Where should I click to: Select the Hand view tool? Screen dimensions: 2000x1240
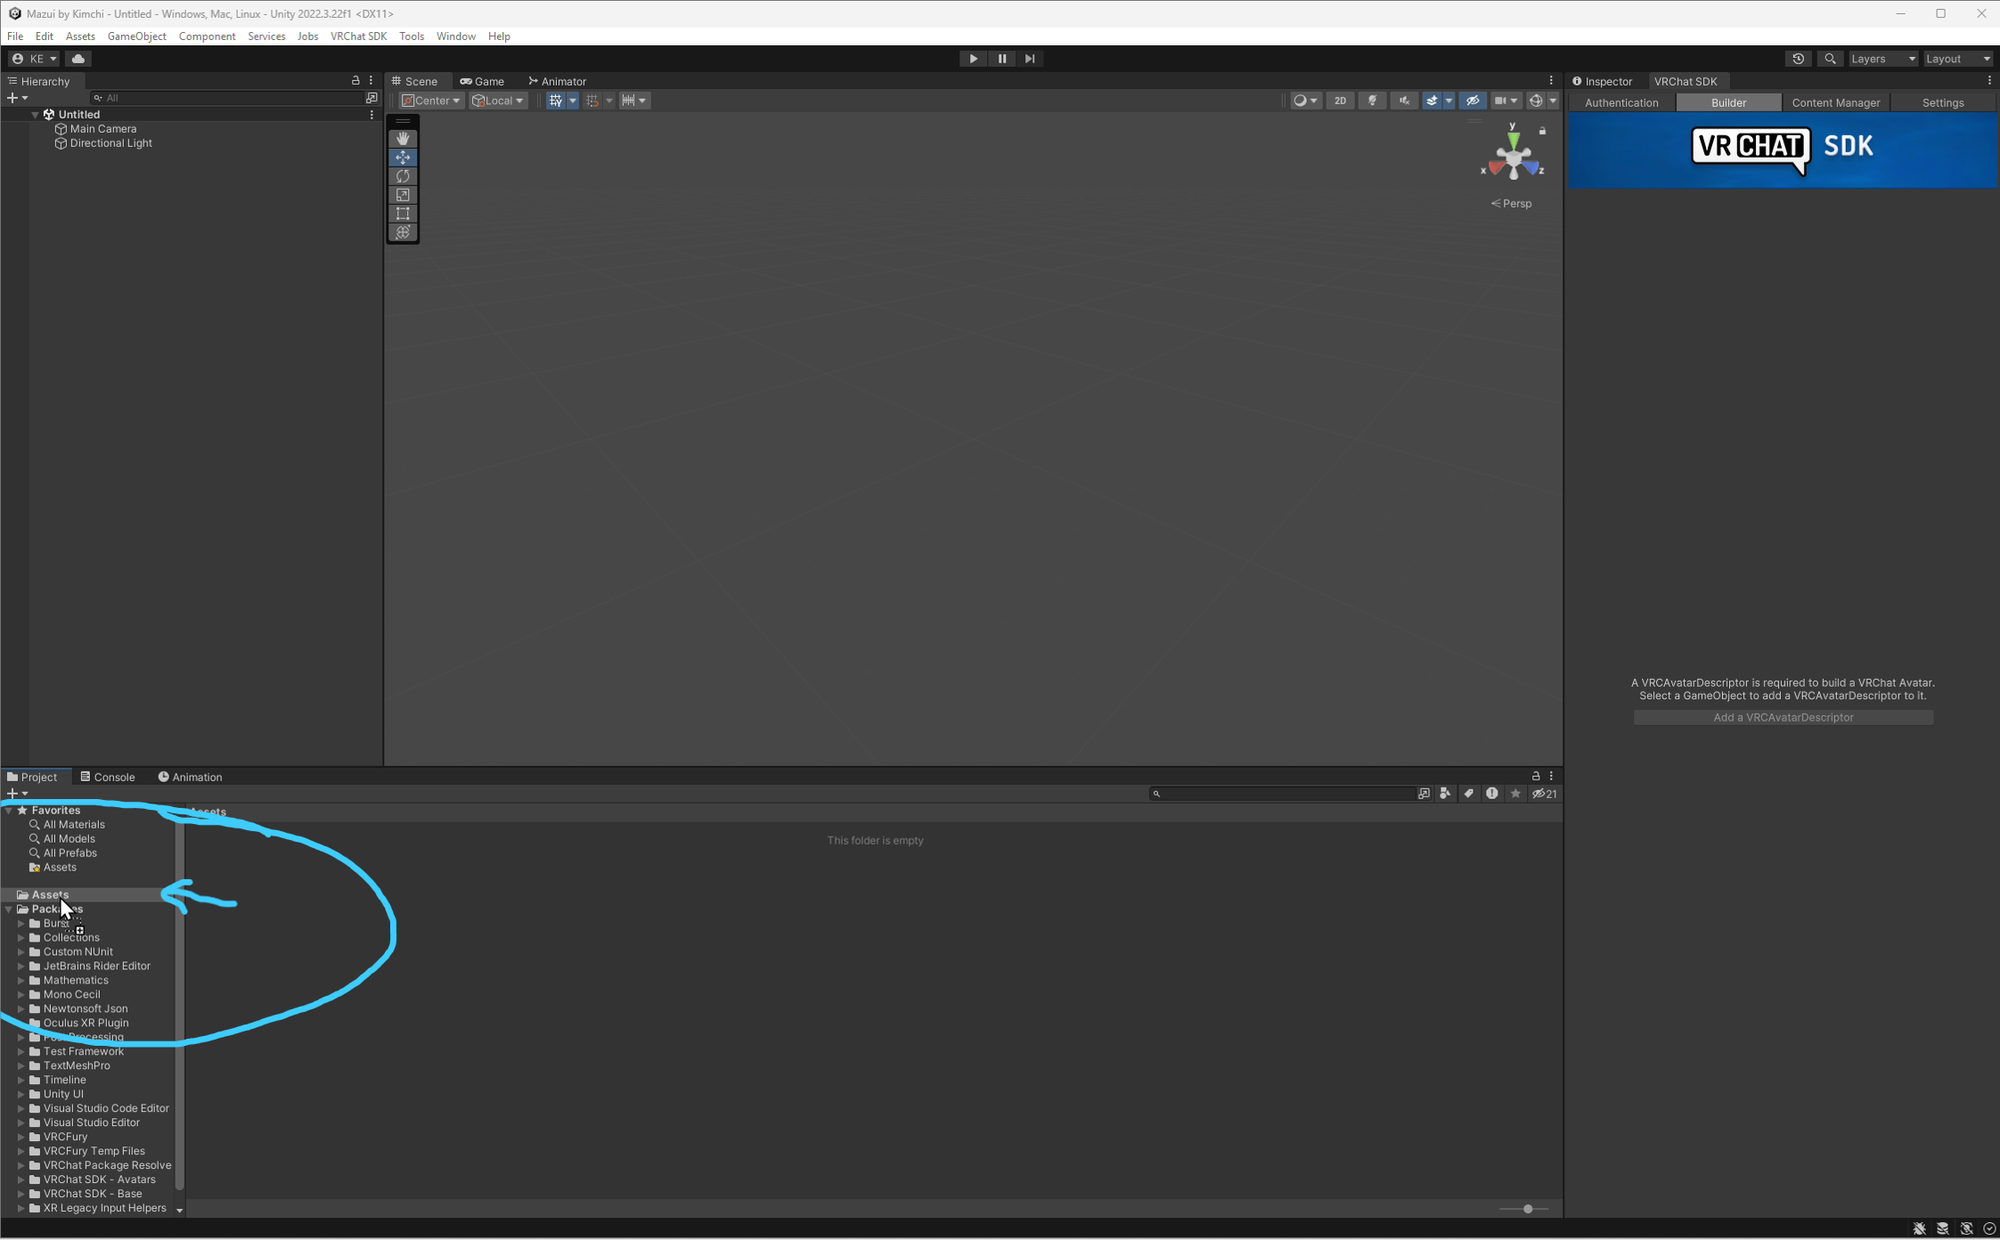(x=403, y=139)
